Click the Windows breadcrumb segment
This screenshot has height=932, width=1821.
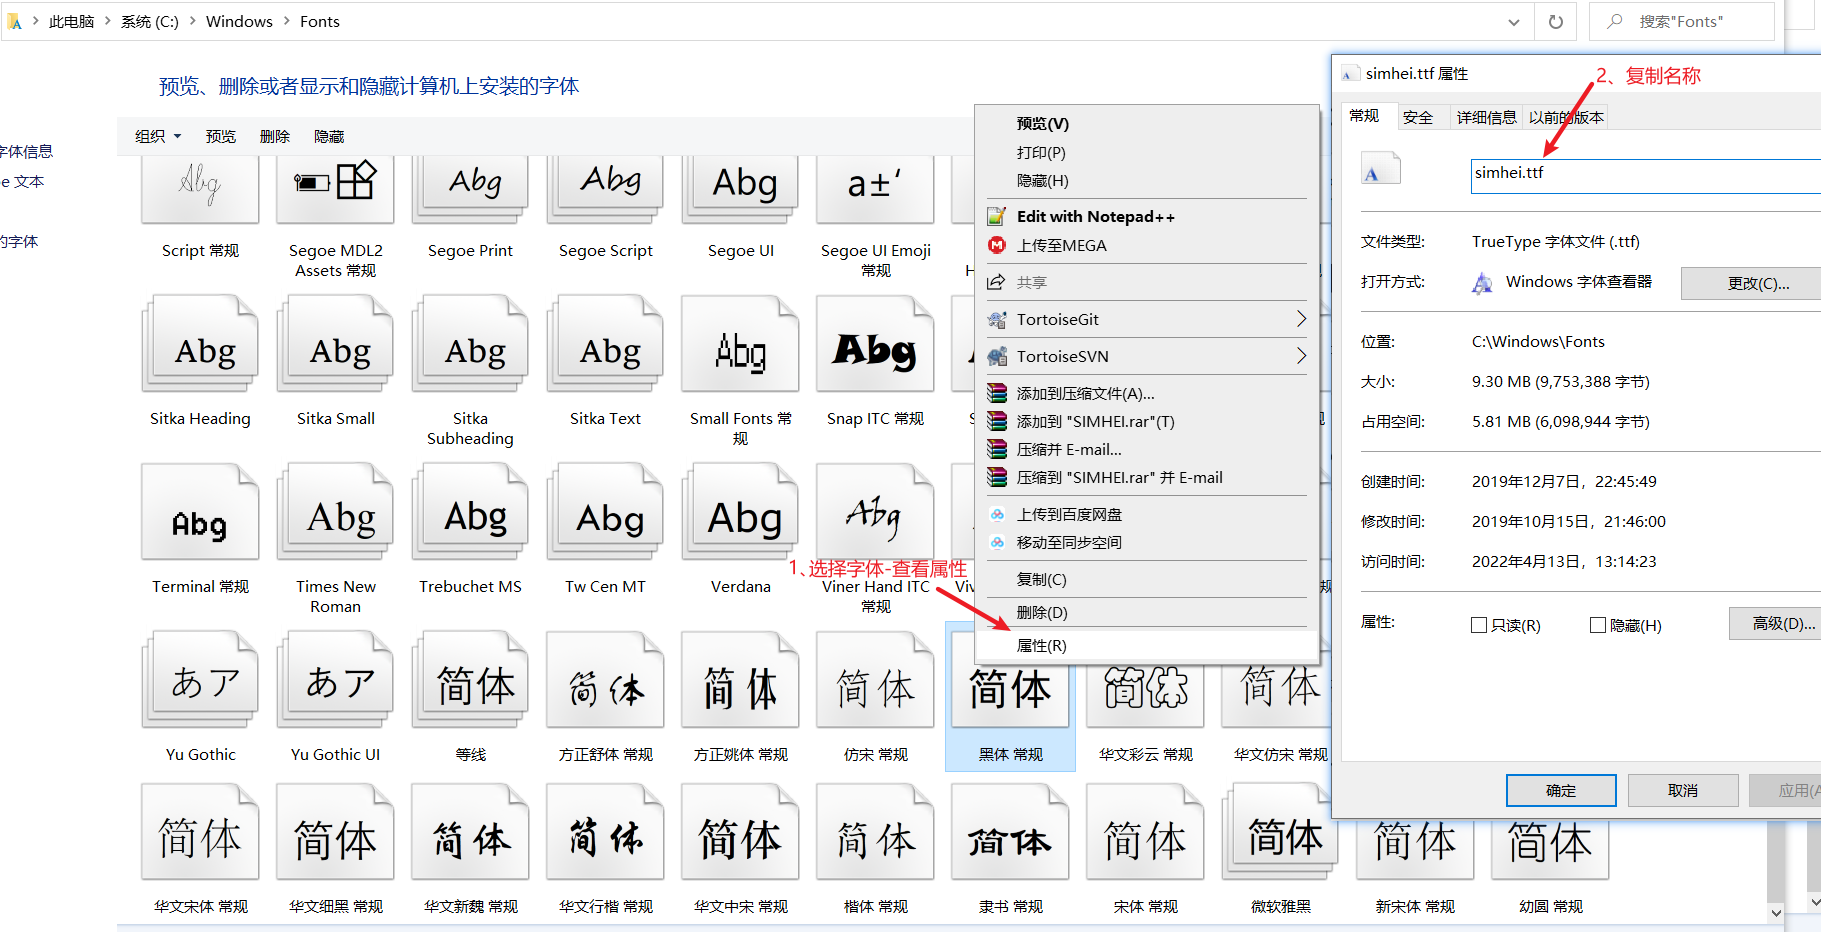[x=239, y=21]
